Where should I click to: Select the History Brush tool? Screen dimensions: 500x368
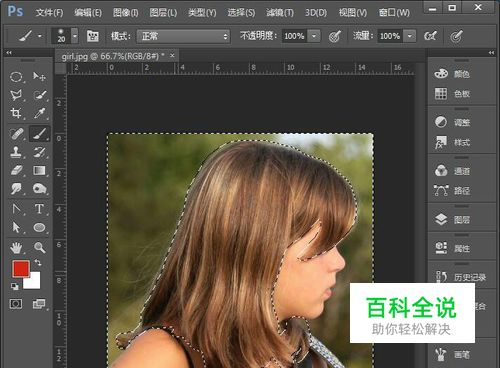click(x=40, y=152)
